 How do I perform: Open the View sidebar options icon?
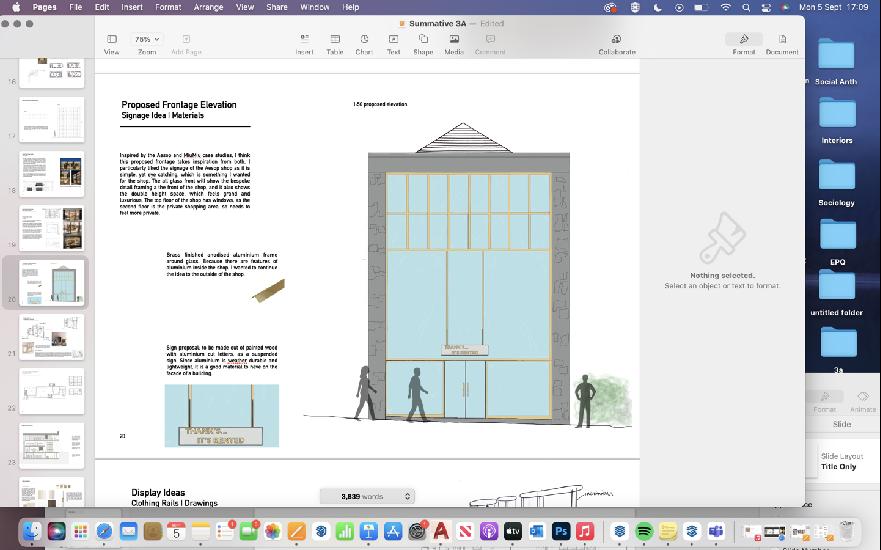pos(112,39)
